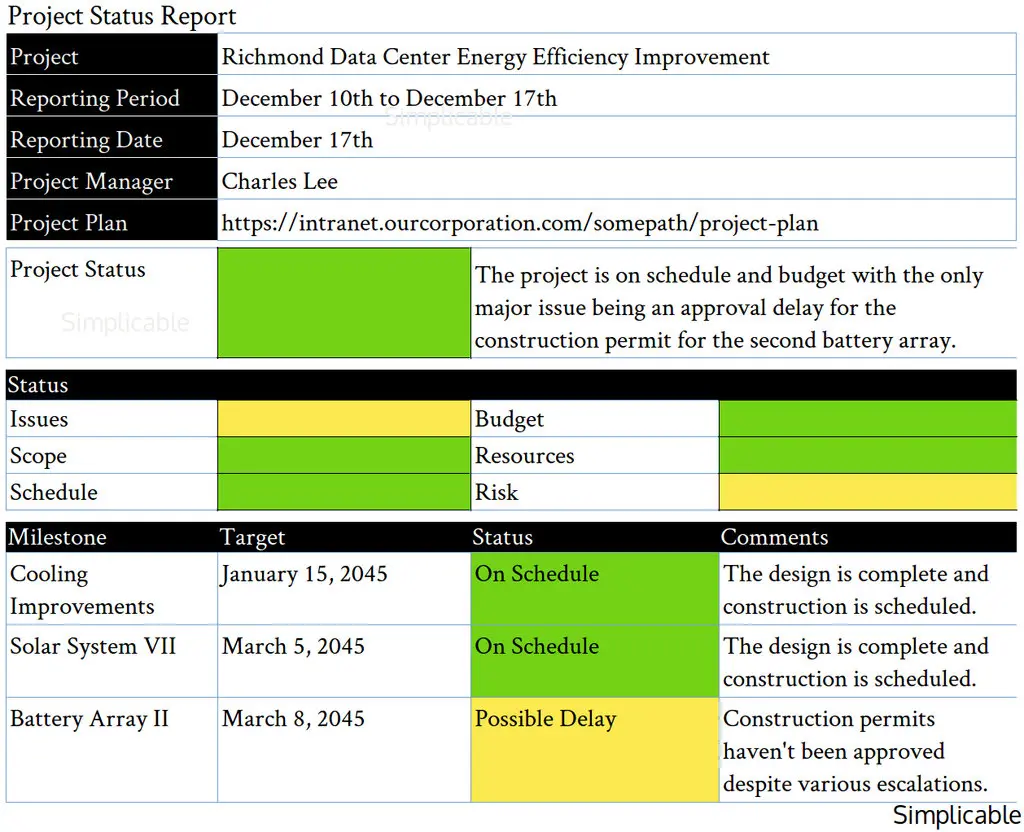The image size is (1024, 832).
Task: Select the "January 15, 2045" target date
Action: tap(304, 574)
